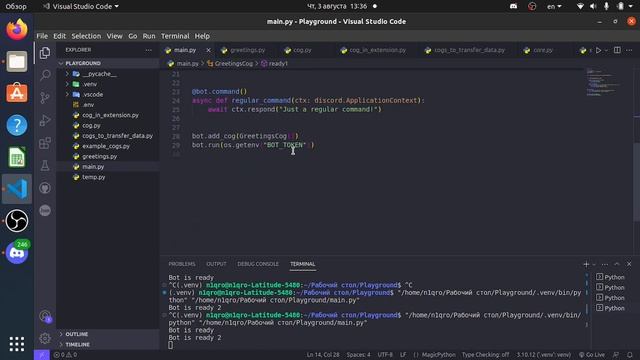Open notifications bell in status bar
640x360 pixels.
[x=630, y=355]
